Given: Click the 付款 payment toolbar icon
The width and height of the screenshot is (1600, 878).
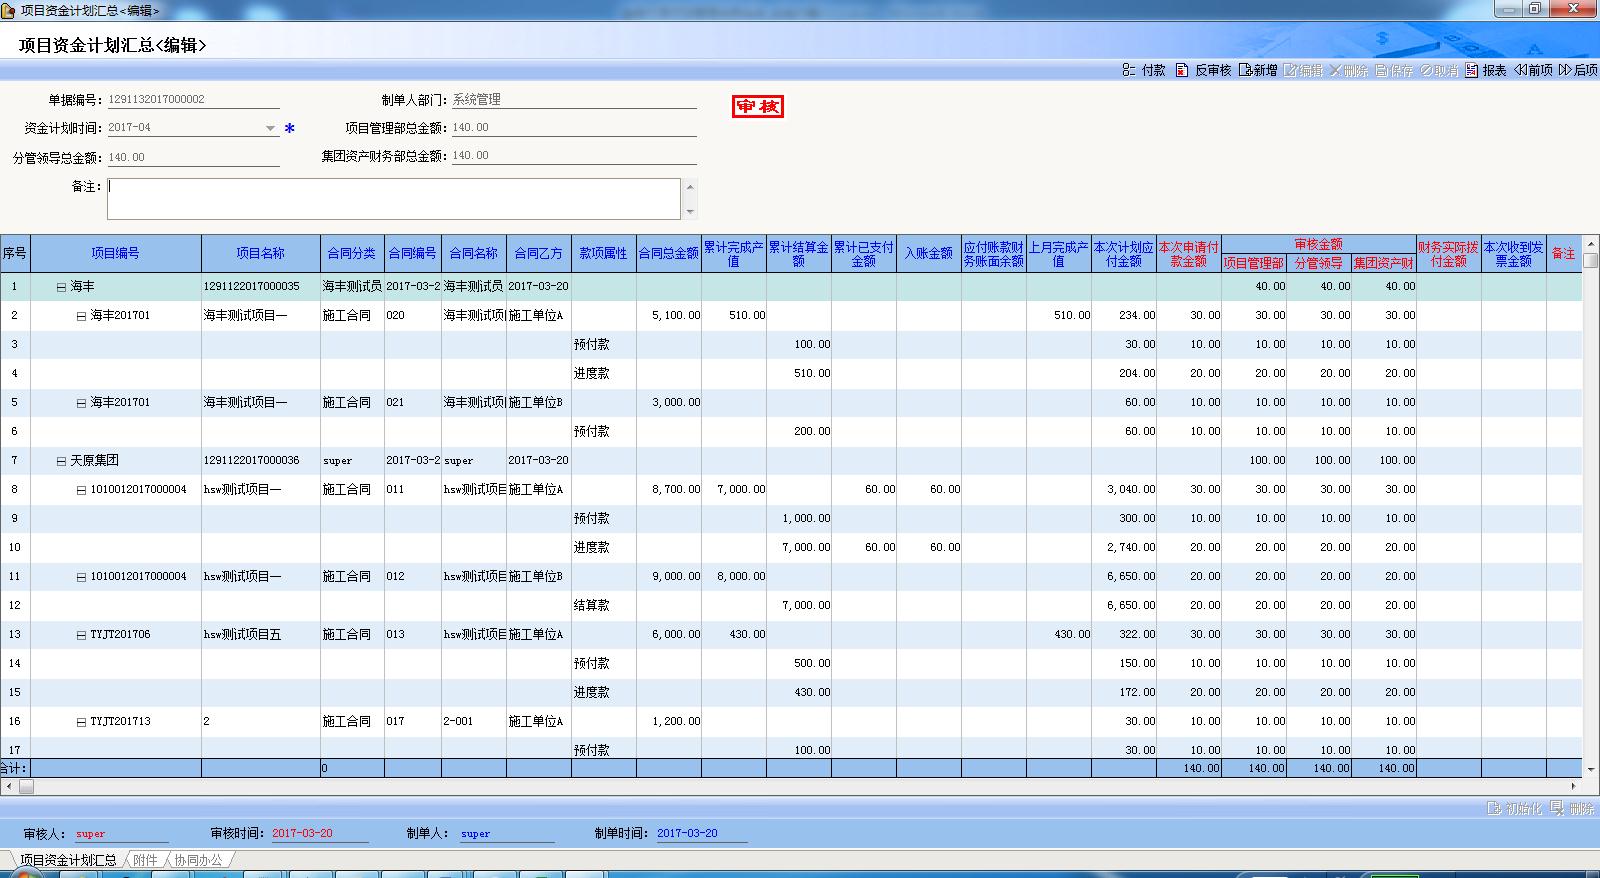Looking at the screenshot, I should click(x=1129, y=70).
